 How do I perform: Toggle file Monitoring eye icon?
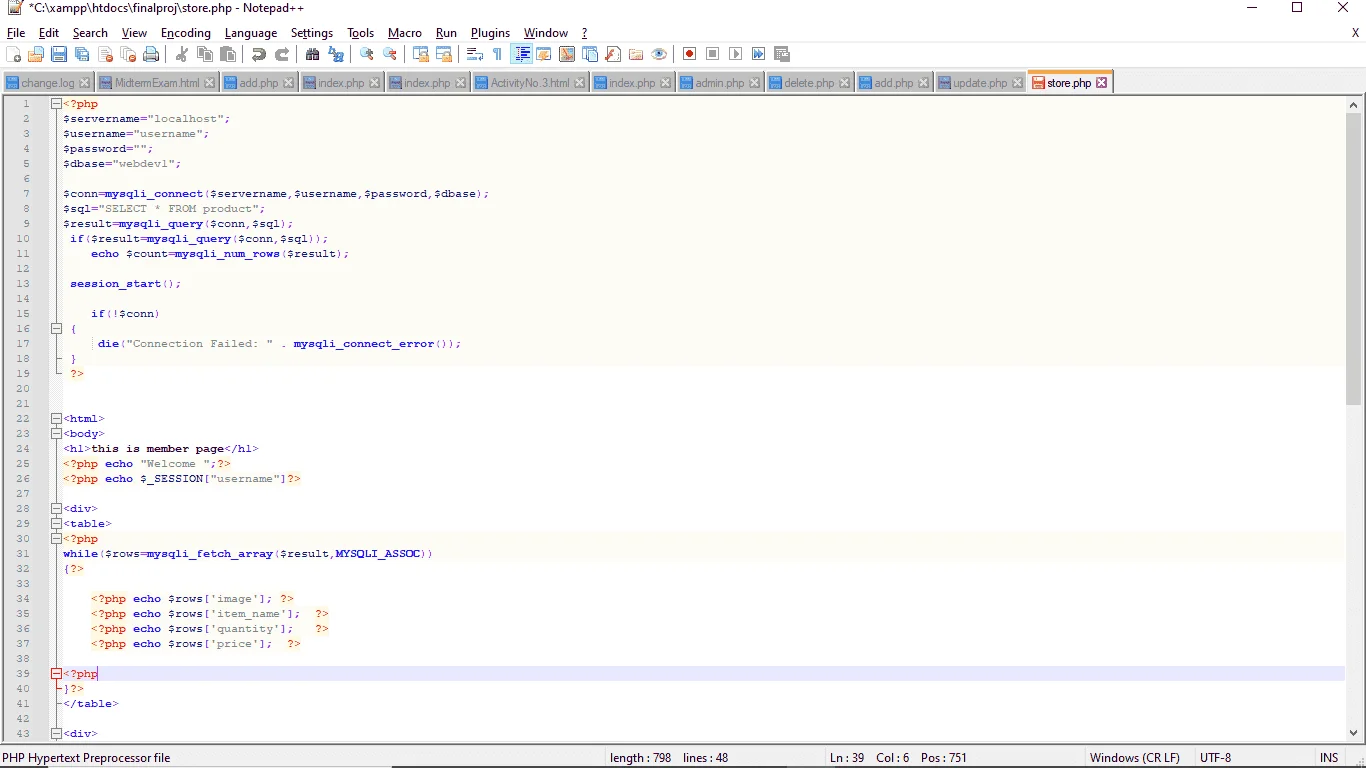[x=659, y=54]
